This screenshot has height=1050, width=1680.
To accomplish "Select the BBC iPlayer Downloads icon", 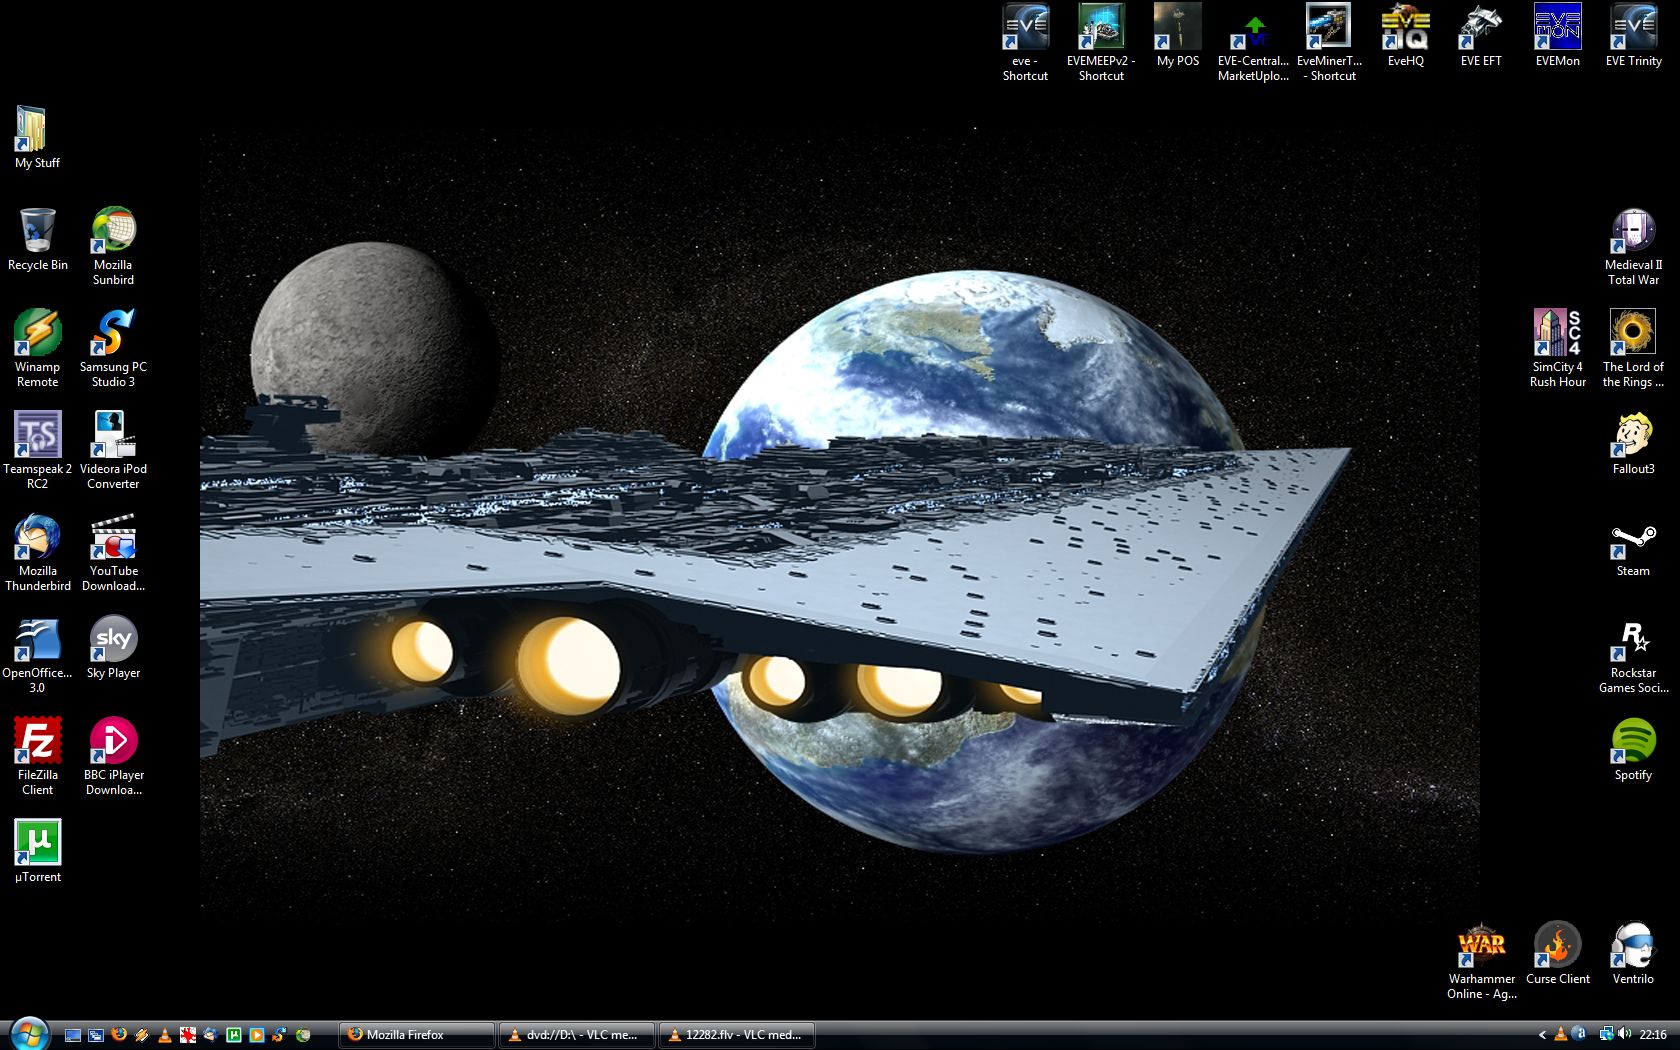I will pyautogui.click(x=113, y=746).
